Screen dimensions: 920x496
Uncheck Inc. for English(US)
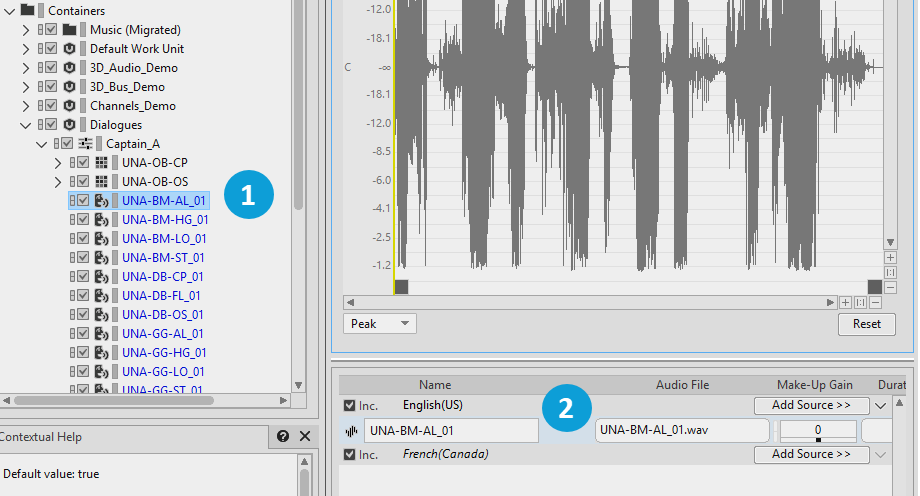pyautogui.click(x=349, y=406)
